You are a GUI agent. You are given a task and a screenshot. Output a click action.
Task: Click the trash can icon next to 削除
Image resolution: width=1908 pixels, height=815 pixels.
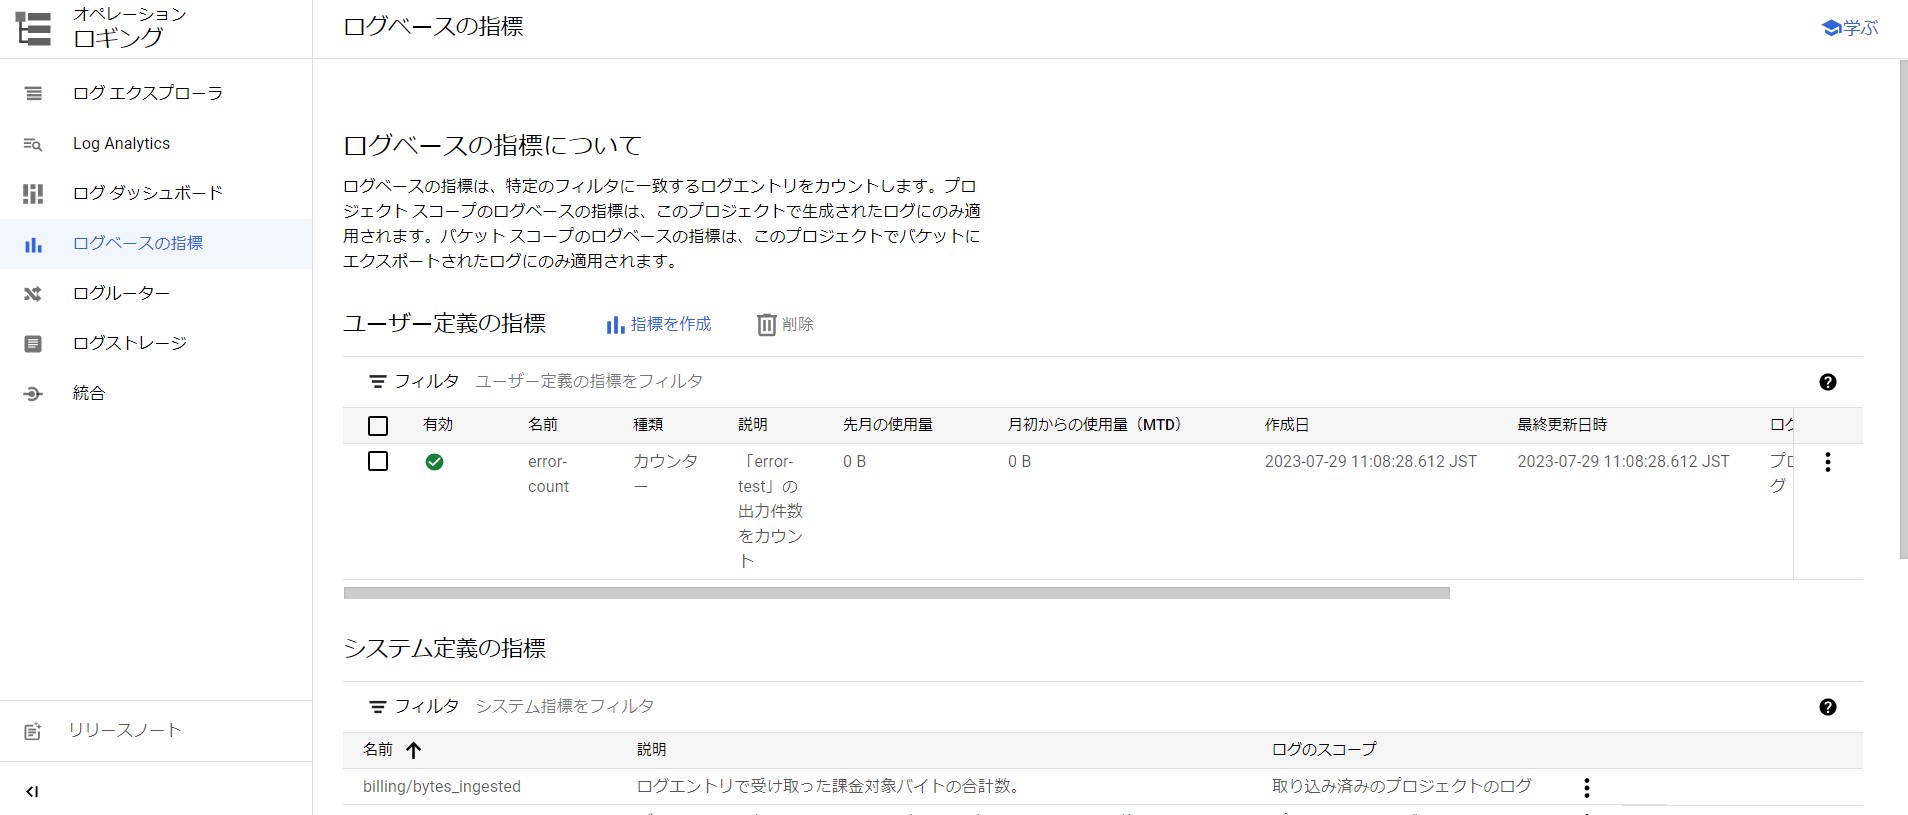(x=766, y=324)
